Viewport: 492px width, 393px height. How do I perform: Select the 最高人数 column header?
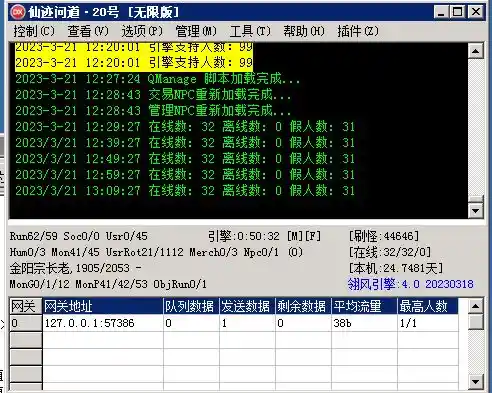click(428, 306)
